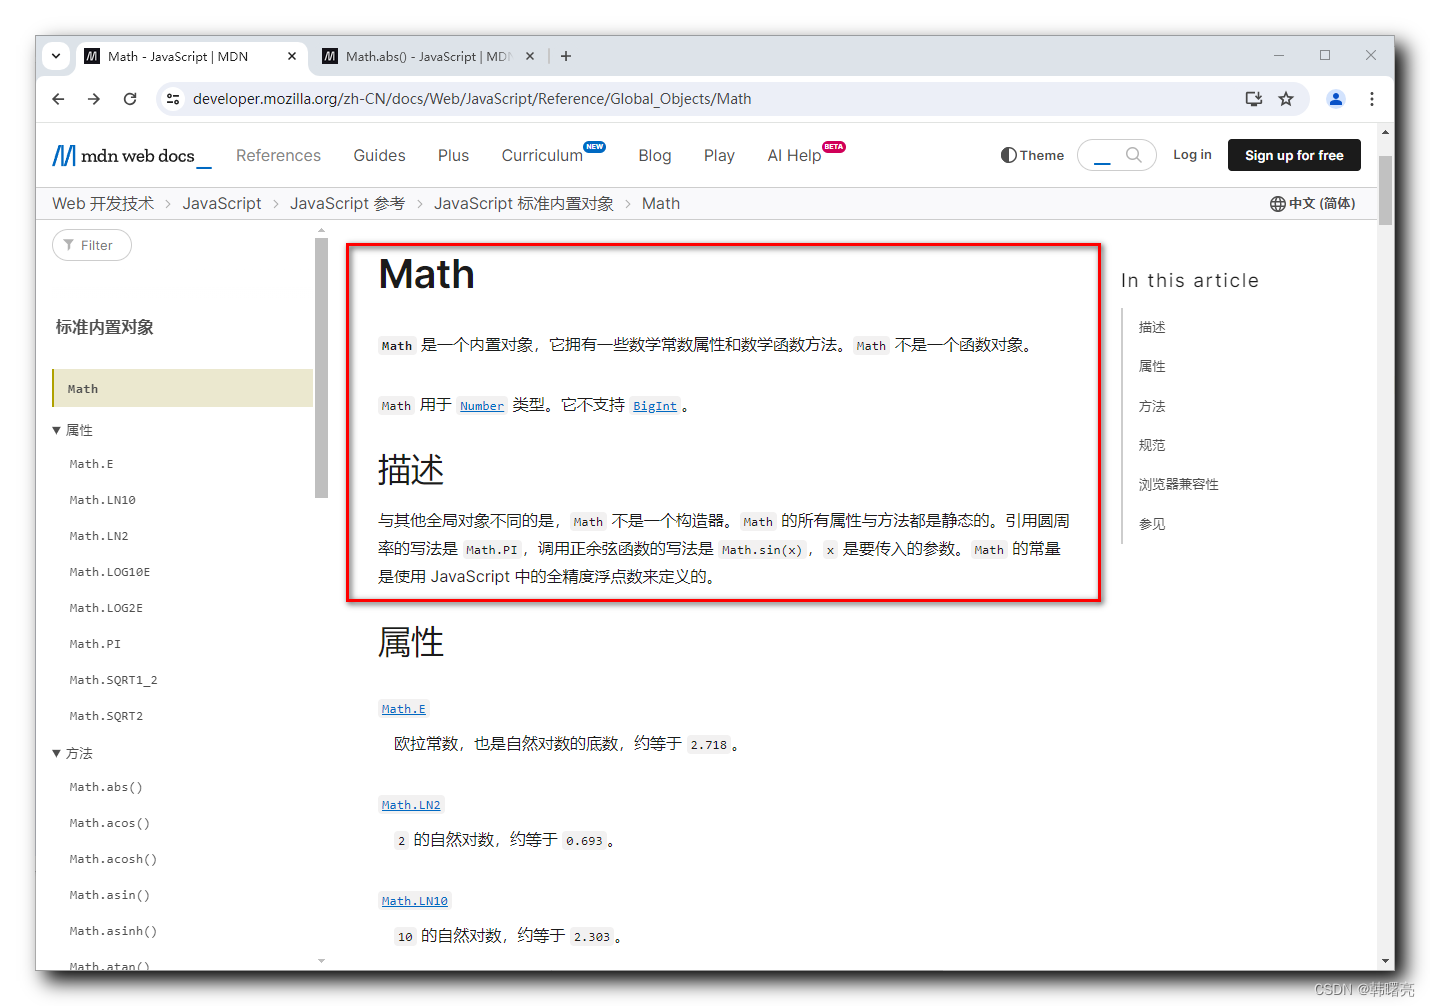Go back with the browser back arrow
The image size is (1430, 1006).
pos(58,99)
